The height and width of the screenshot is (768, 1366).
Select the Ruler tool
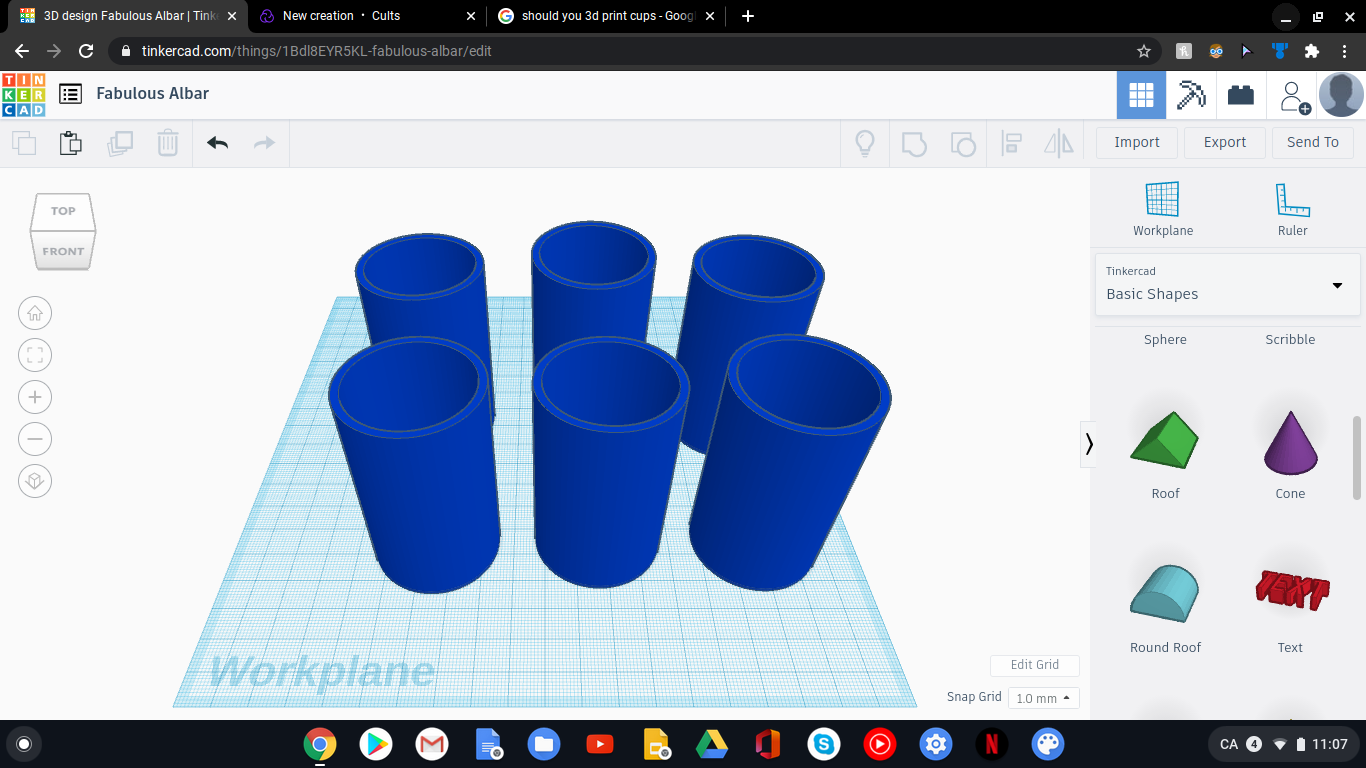coord(1292,209)
